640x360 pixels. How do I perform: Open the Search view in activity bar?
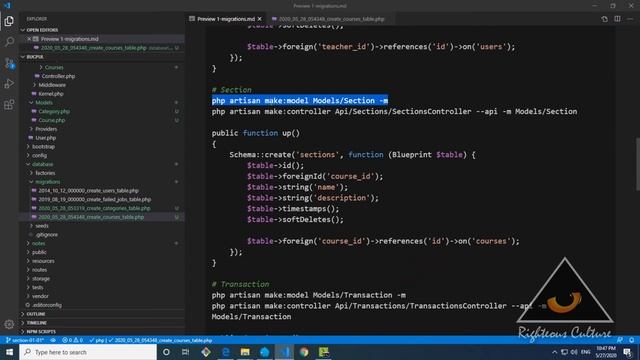(9, 42)
